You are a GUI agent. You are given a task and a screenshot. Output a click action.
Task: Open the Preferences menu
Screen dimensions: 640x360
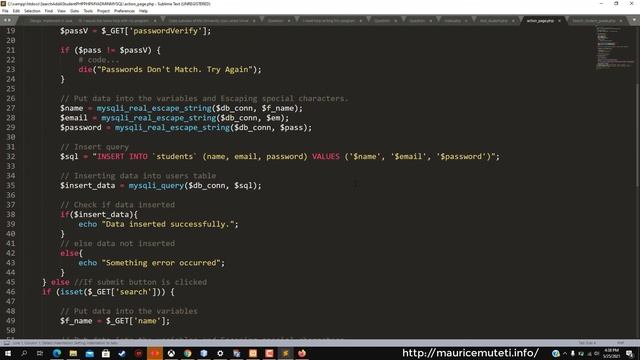(124, 11)
